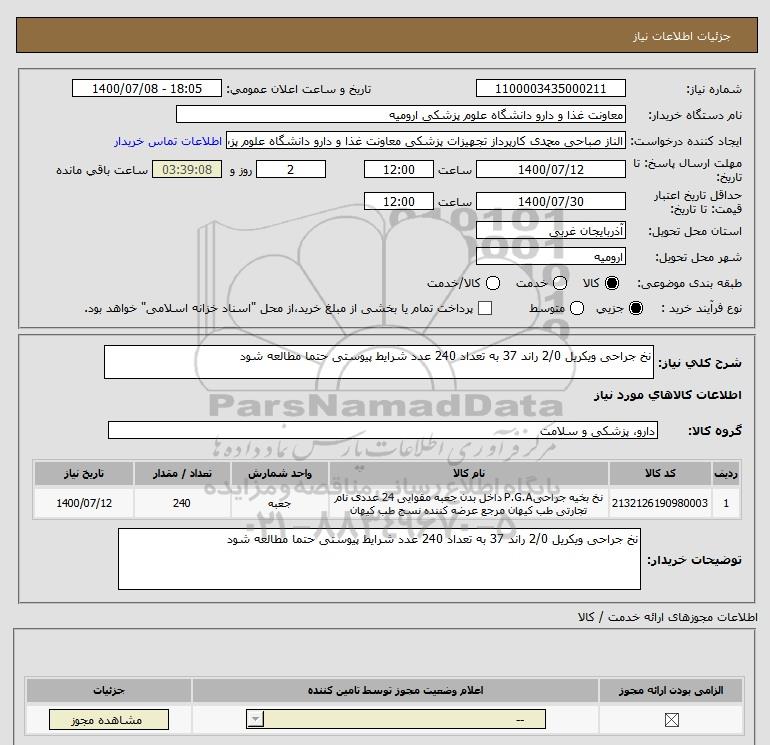Click the unit cell جعبه
This screenshot has height=745, width=770.
pos(280,503)
